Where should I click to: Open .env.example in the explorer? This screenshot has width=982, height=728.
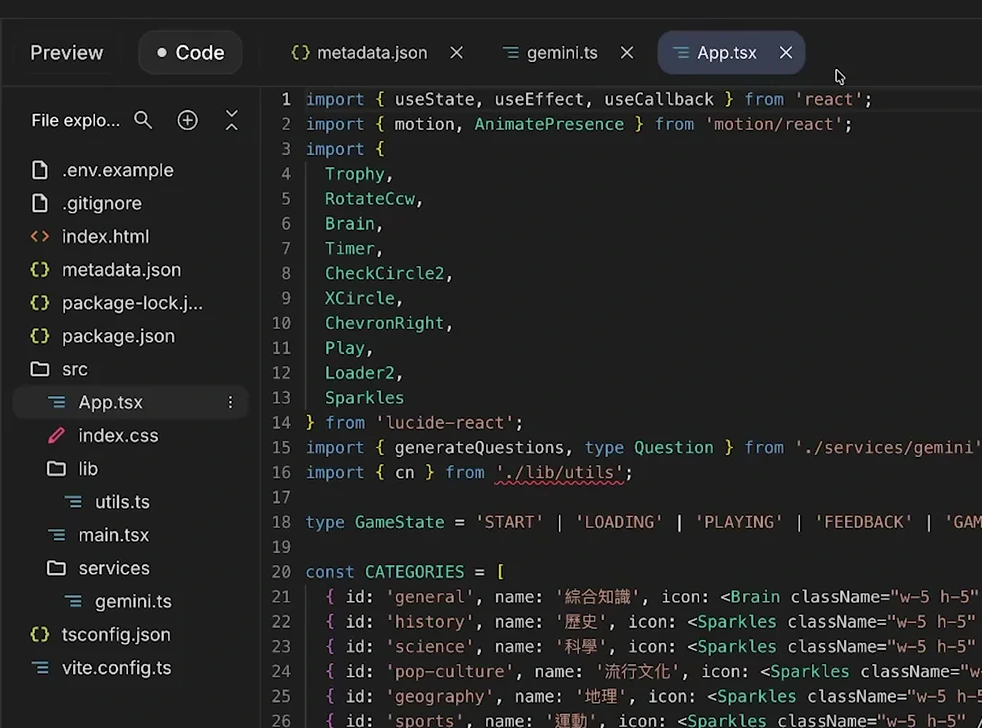[118, 170]
